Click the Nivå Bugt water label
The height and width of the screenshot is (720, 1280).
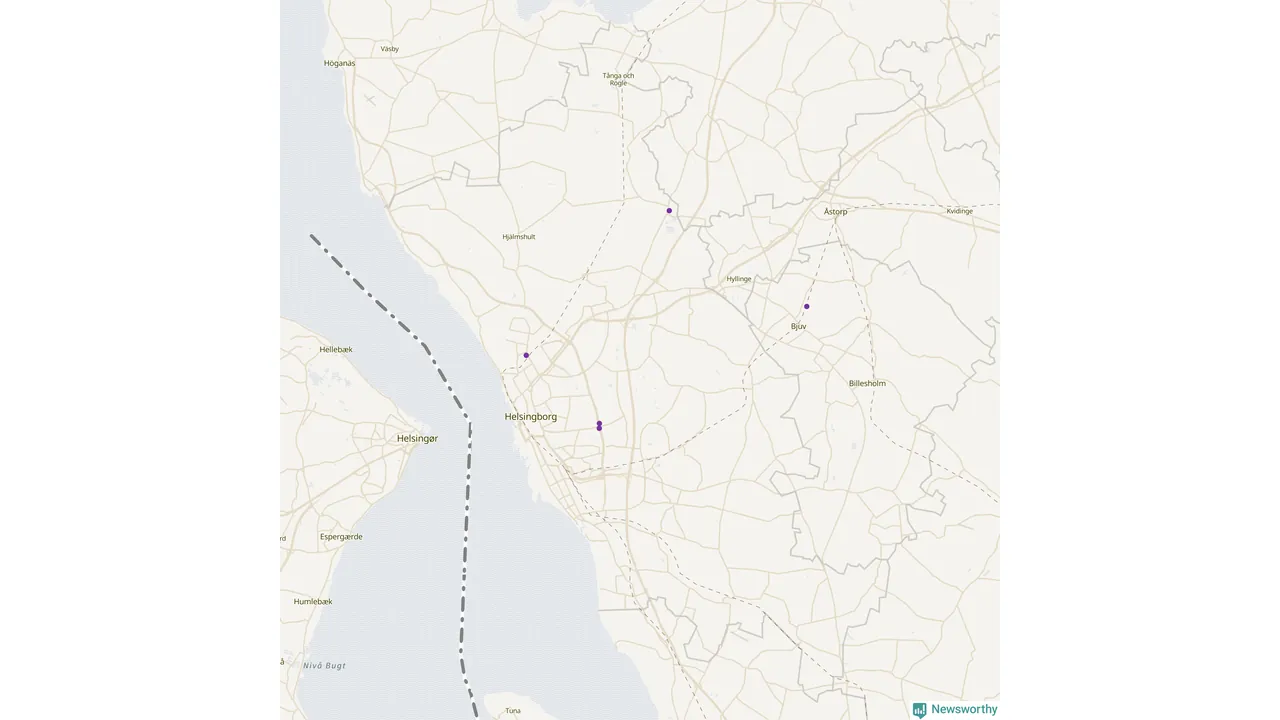point(324,666)
